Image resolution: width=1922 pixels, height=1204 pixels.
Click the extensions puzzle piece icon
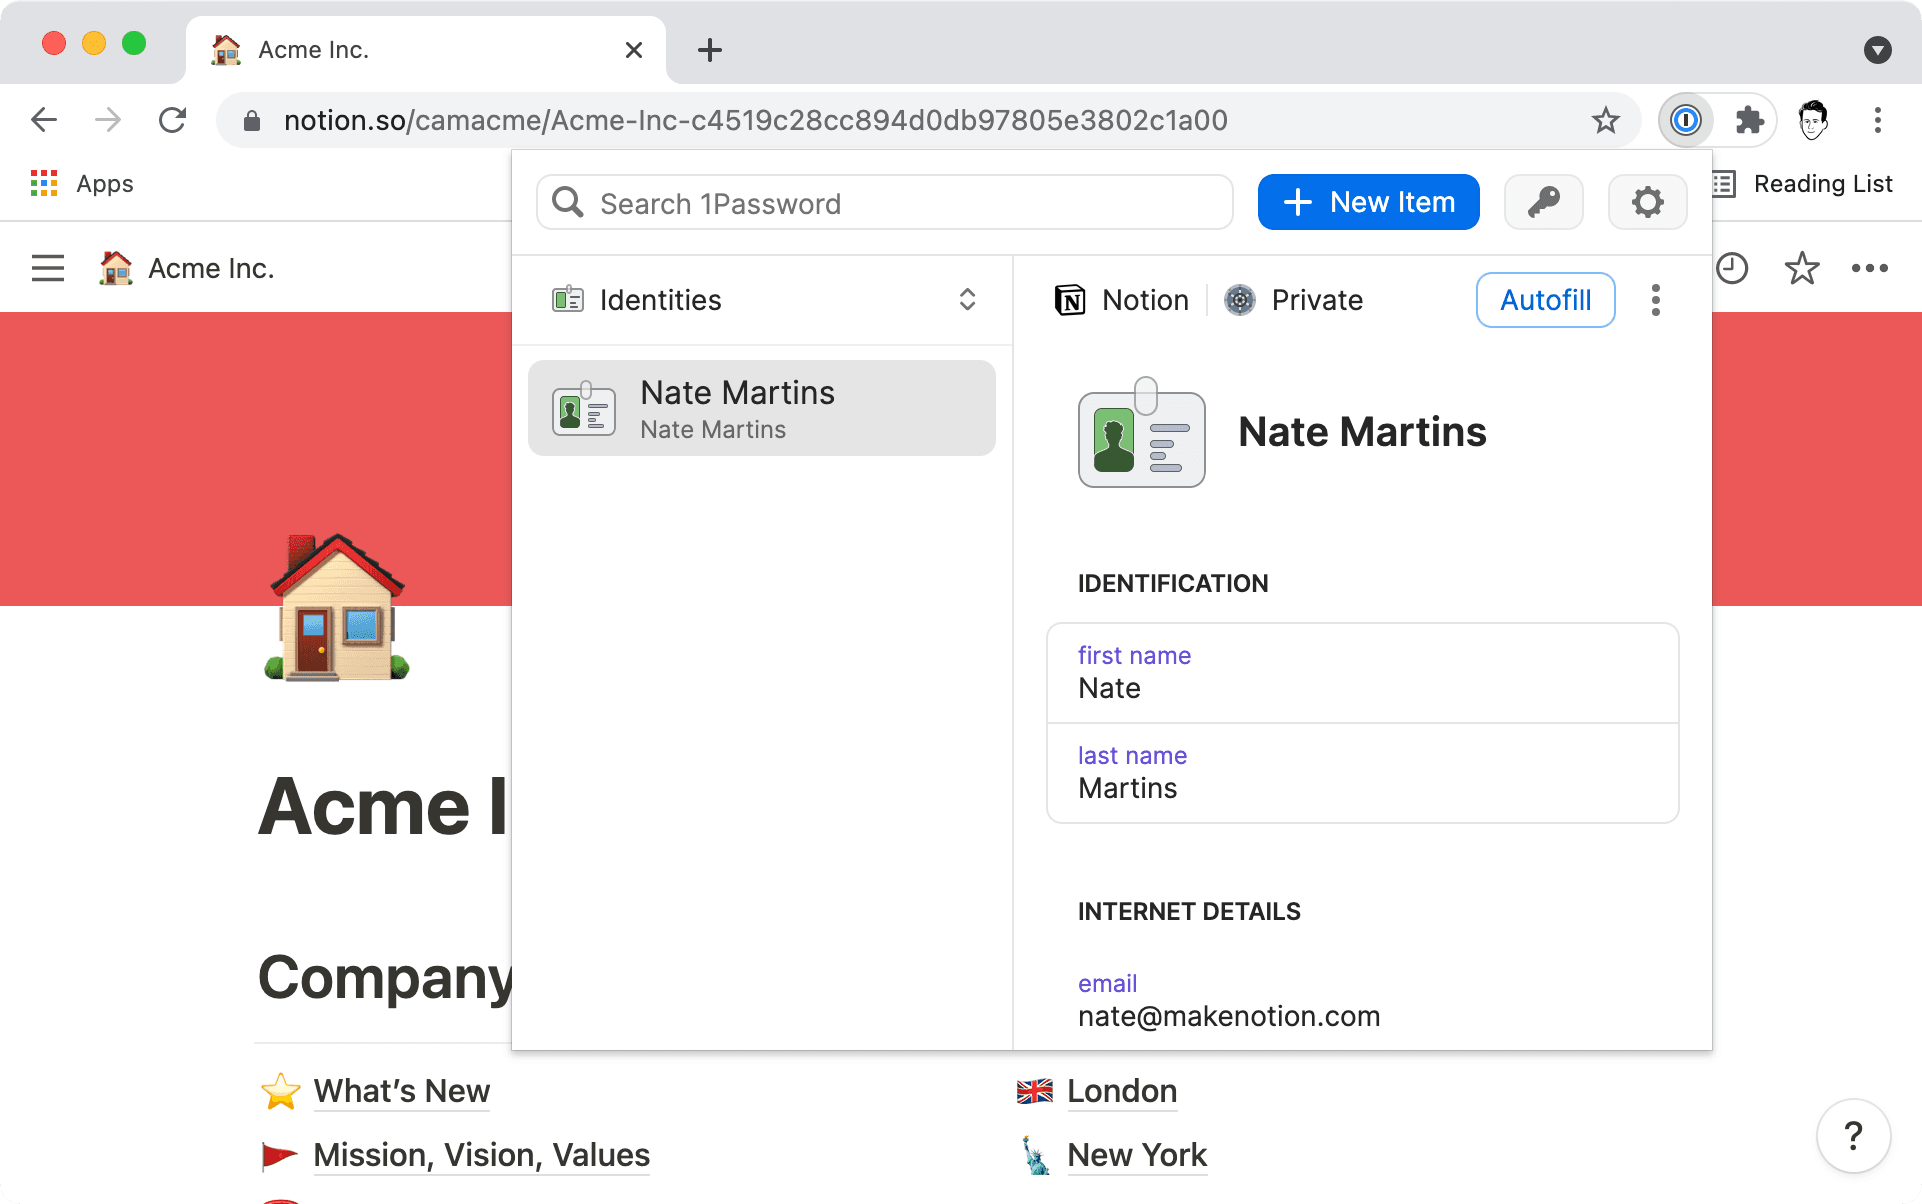[x=1750, y=120]
